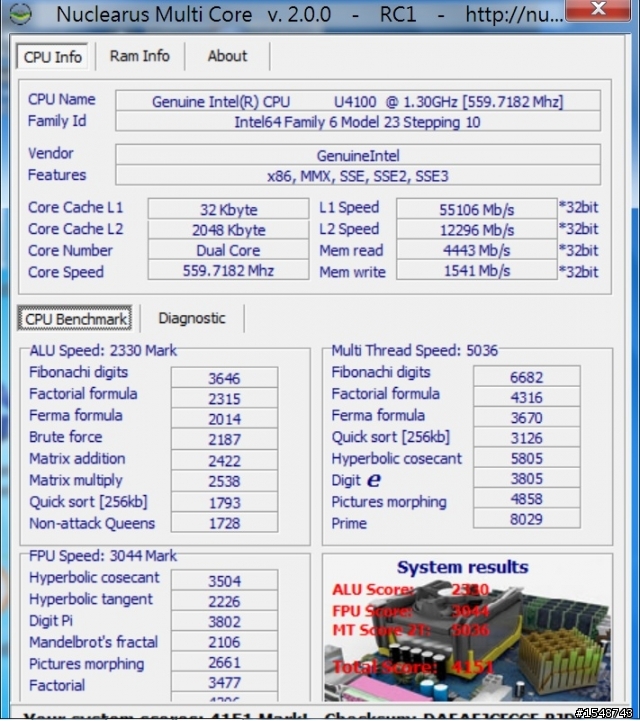The width and height of the screenshot is (640, 721).
Task: Click the System results motherboard image
Action: tap(467, 628)
